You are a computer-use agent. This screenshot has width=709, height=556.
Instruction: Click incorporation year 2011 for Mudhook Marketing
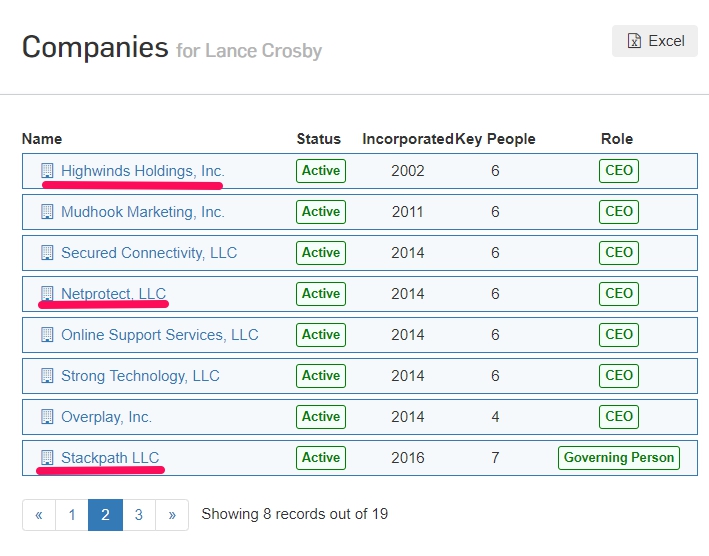407,212
